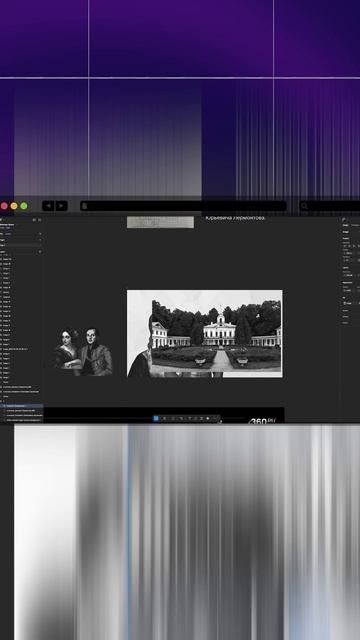
Task: Click the search field with magnifier icon
Action: point(329,206)
